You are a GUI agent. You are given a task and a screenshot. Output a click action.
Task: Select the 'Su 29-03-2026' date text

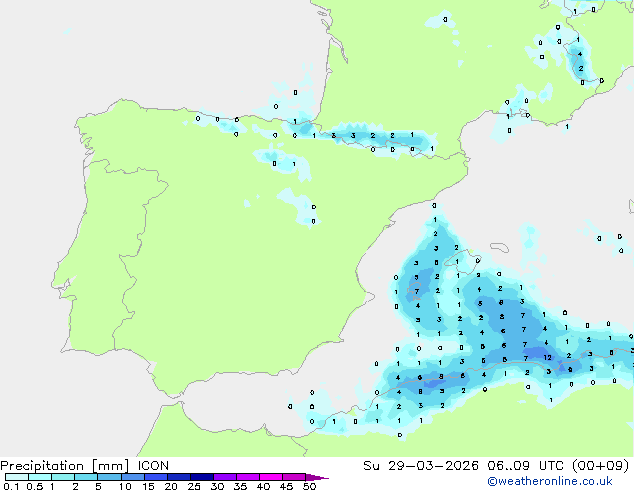421,466
